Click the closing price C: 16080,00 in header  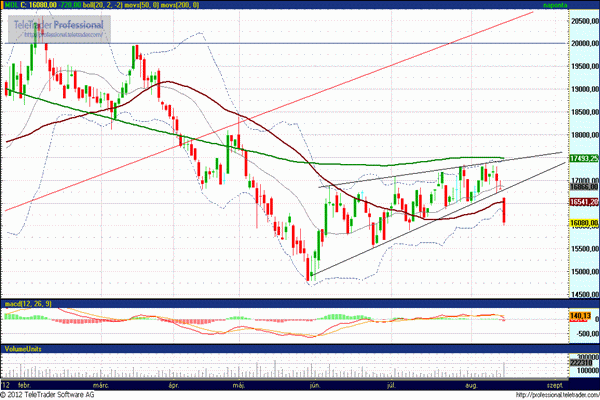pyautogui.click(x=39, y=5)
